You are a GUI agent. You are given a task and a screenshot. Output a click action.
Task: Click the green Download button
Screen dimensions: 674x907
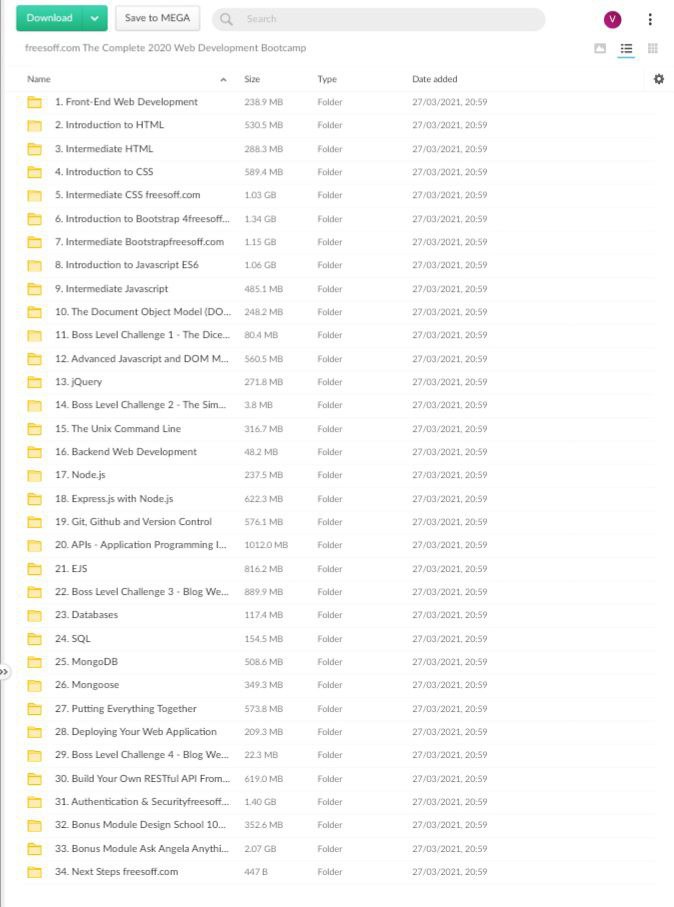click(49, 18)
